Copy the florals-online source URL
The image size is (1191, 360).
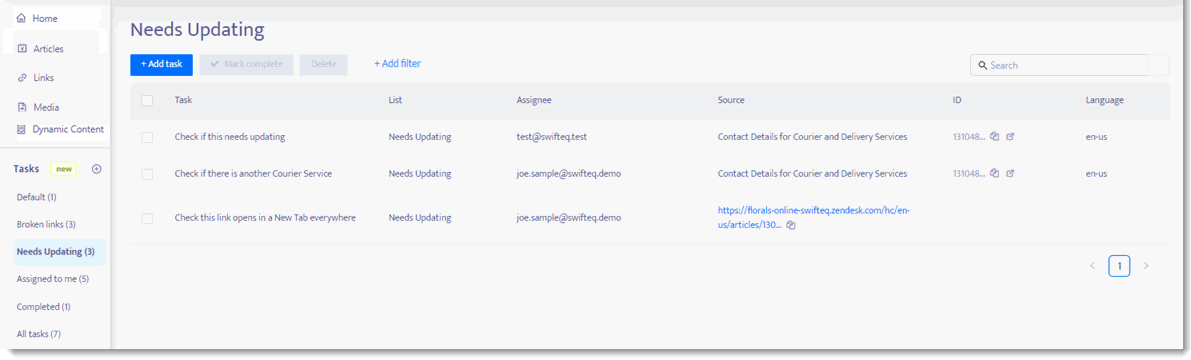[x=791, y=226]
